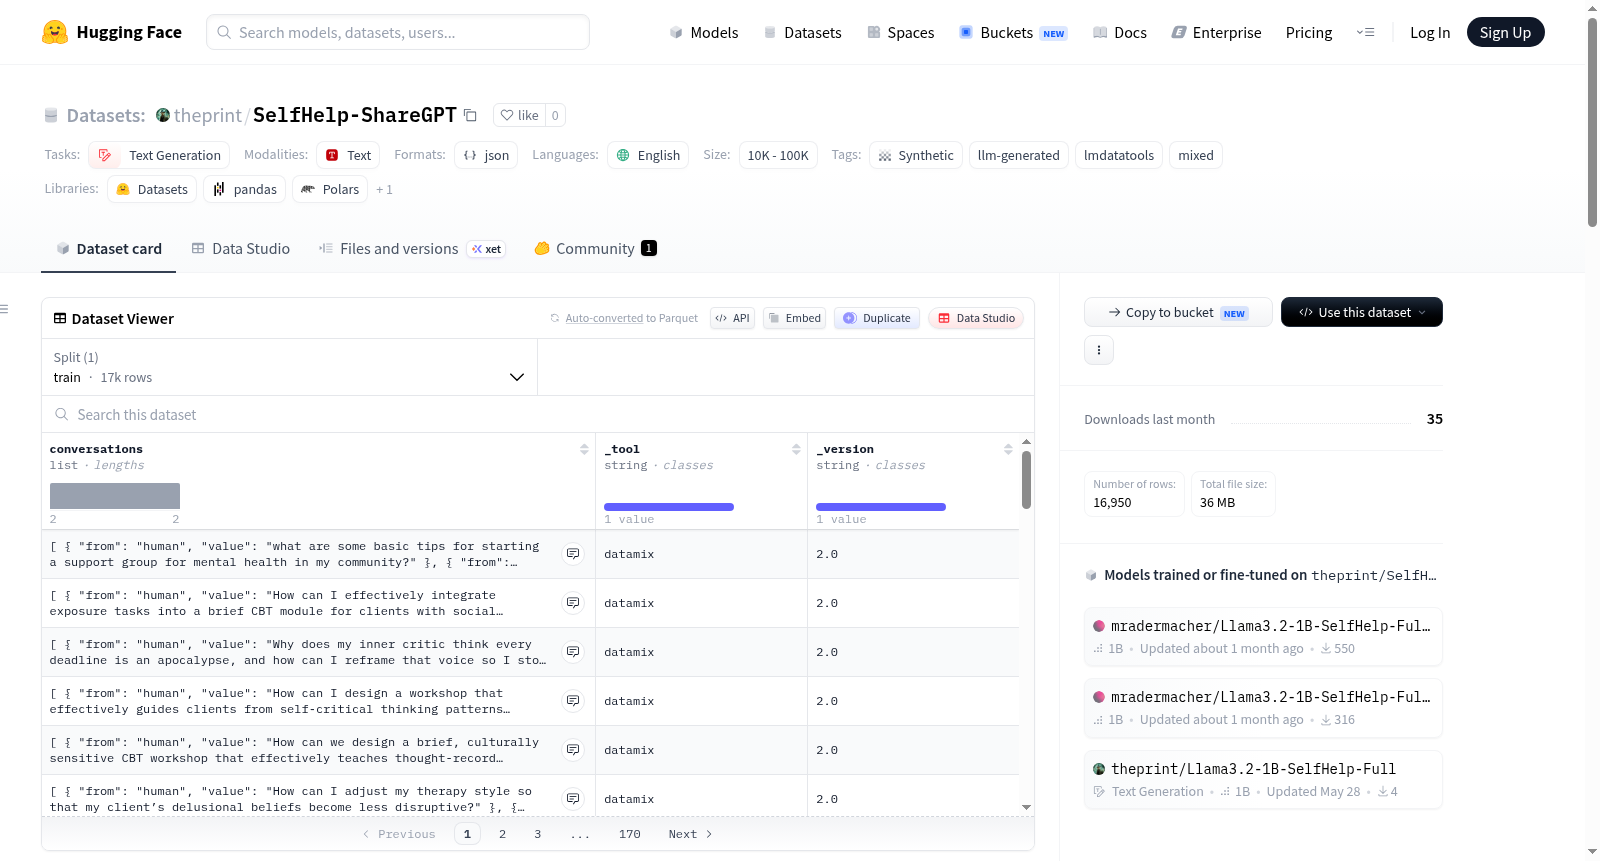The image size is (1600, 861).
Task: Click the Duplicate button
Action: [877, 318]
